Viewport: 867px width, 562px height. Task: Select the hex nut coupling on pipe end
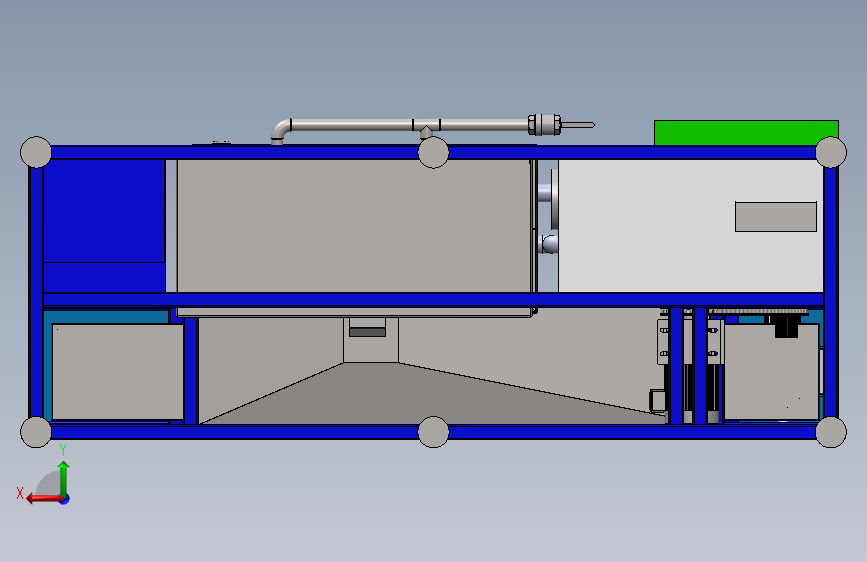pyautogui.click(x=545, y=125)
